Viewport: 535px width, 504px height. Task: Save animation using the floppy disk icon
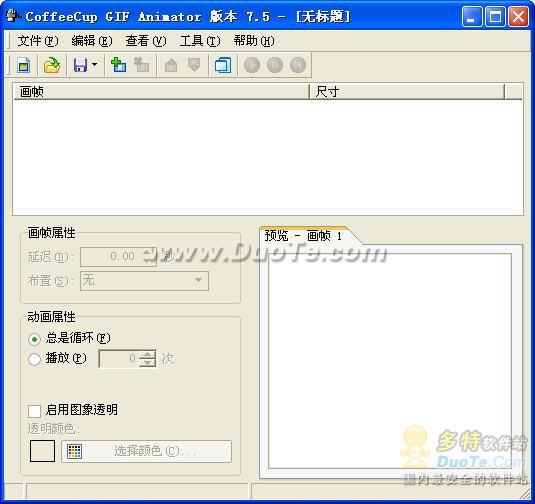(80, 65)
